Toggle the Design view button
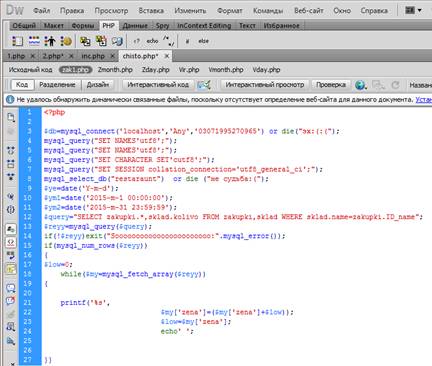The image size is (432, 366). click(x=98, y=85)
